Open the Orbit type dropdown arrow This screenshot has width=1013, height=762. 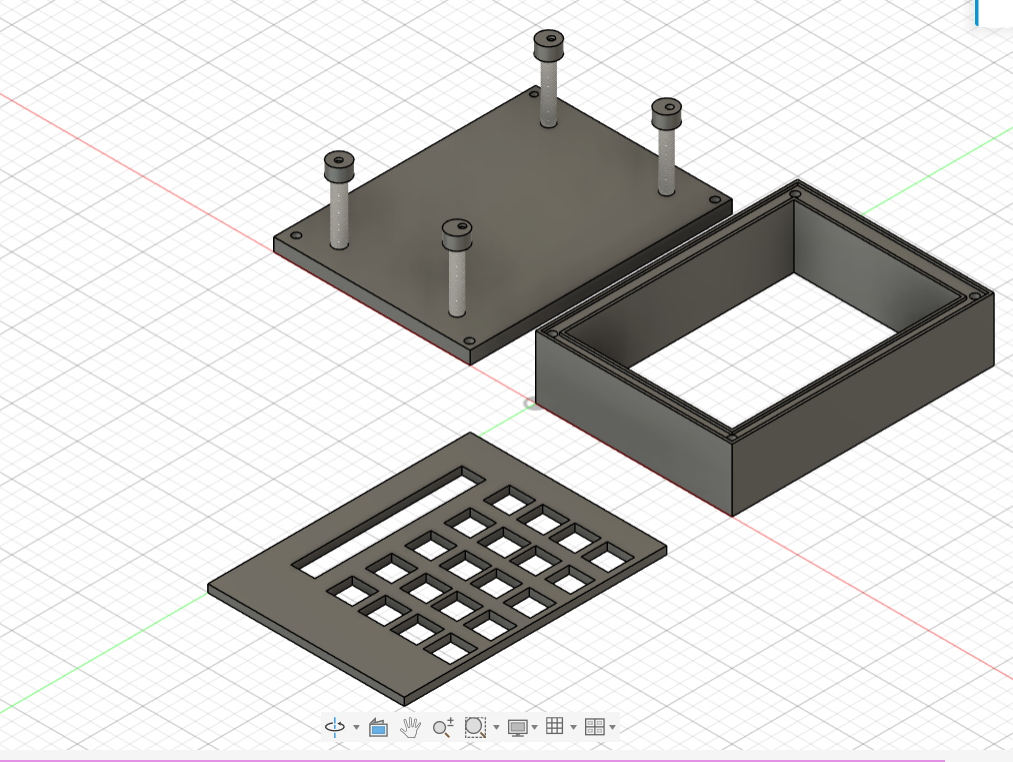tap(356, 728)
